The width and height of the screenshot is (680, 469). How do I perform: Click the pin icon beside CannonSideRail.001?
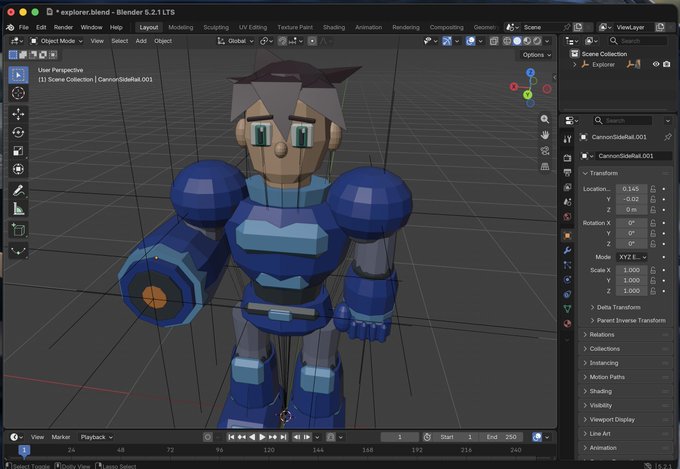pos(668,137)
